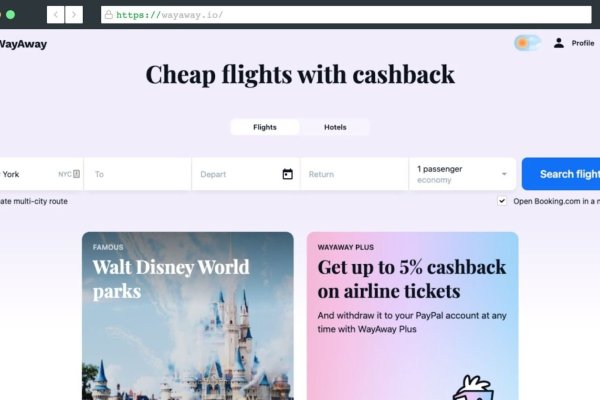Viewport: 600px width, 400px height.
Task: Switch to the Hotels tab
Action: pos(335,127)
